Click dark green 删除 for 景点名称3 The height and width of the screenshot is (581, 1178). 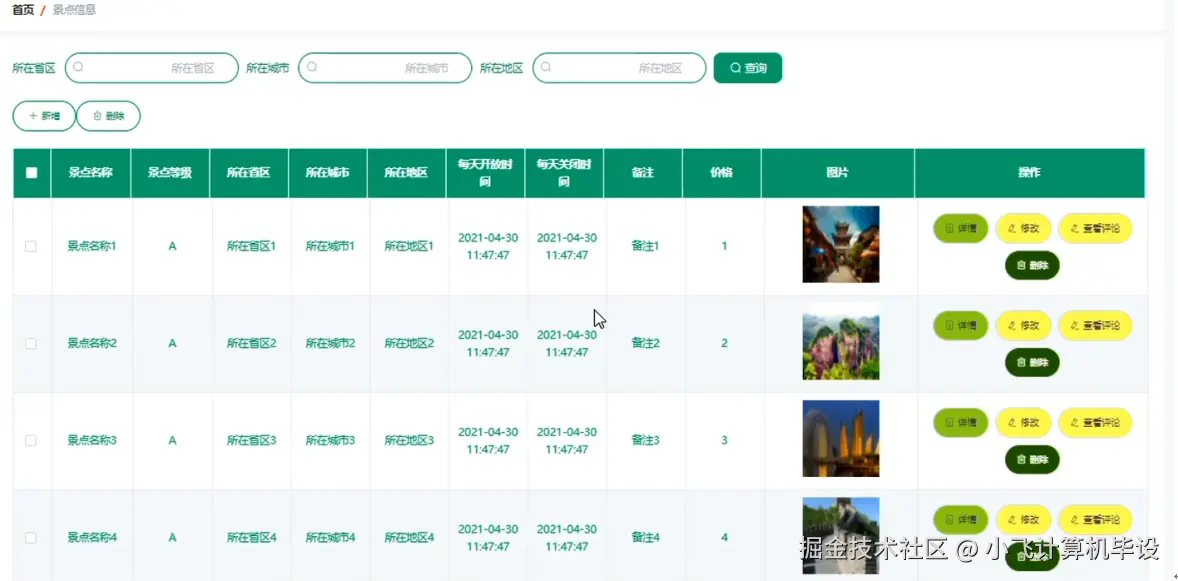pyautogui.click(x=1032, y=459)
